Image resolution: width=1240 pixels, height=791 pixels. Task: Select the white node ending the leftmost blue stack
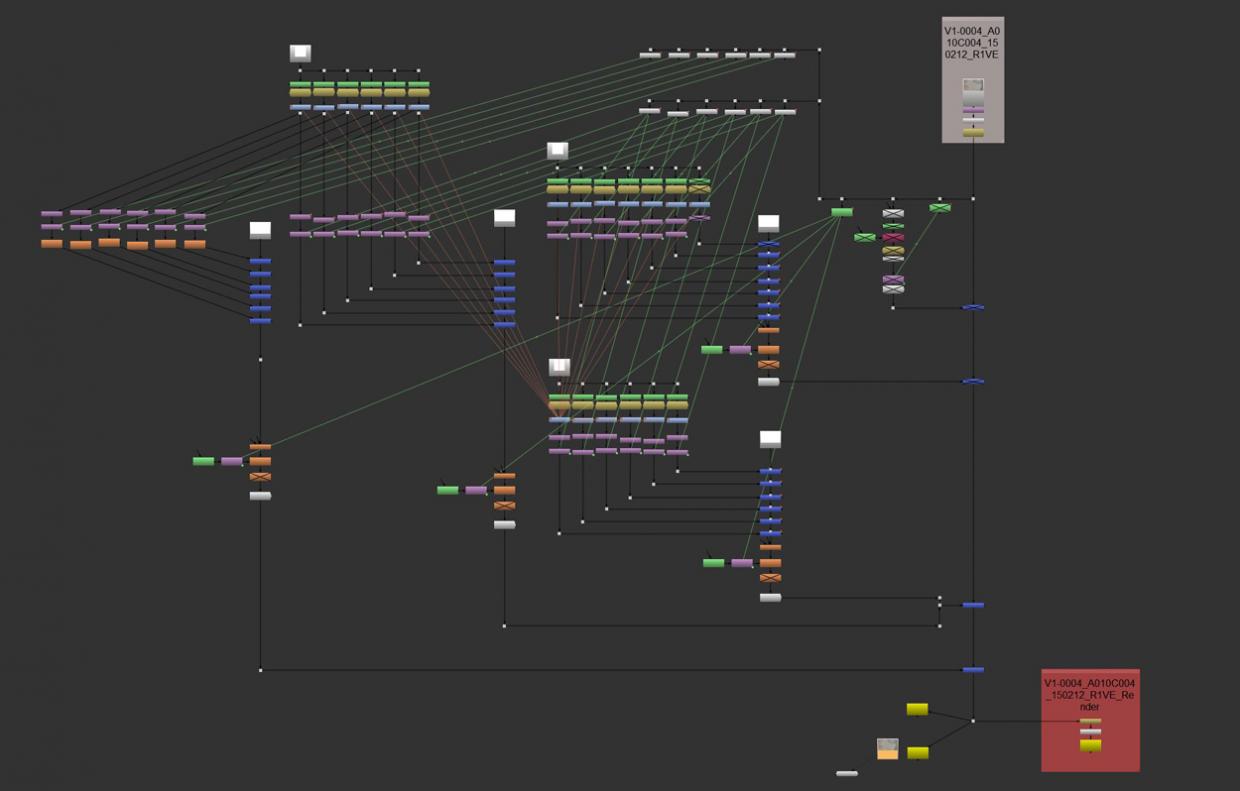click(x=260, y=495)
